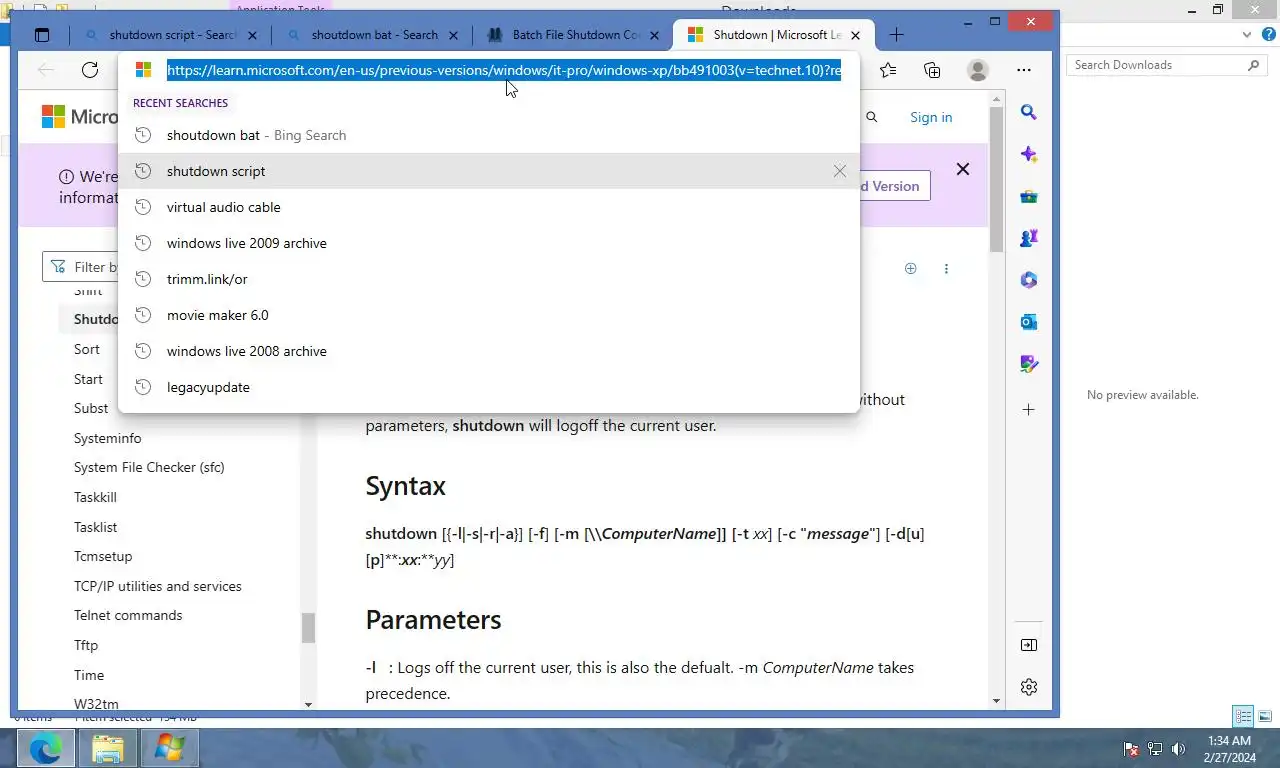Image resolution: width=1280 pixels, height=768 pixels.
Task: Open System File Checker (sfc) entry
Action: click(149, 467)
